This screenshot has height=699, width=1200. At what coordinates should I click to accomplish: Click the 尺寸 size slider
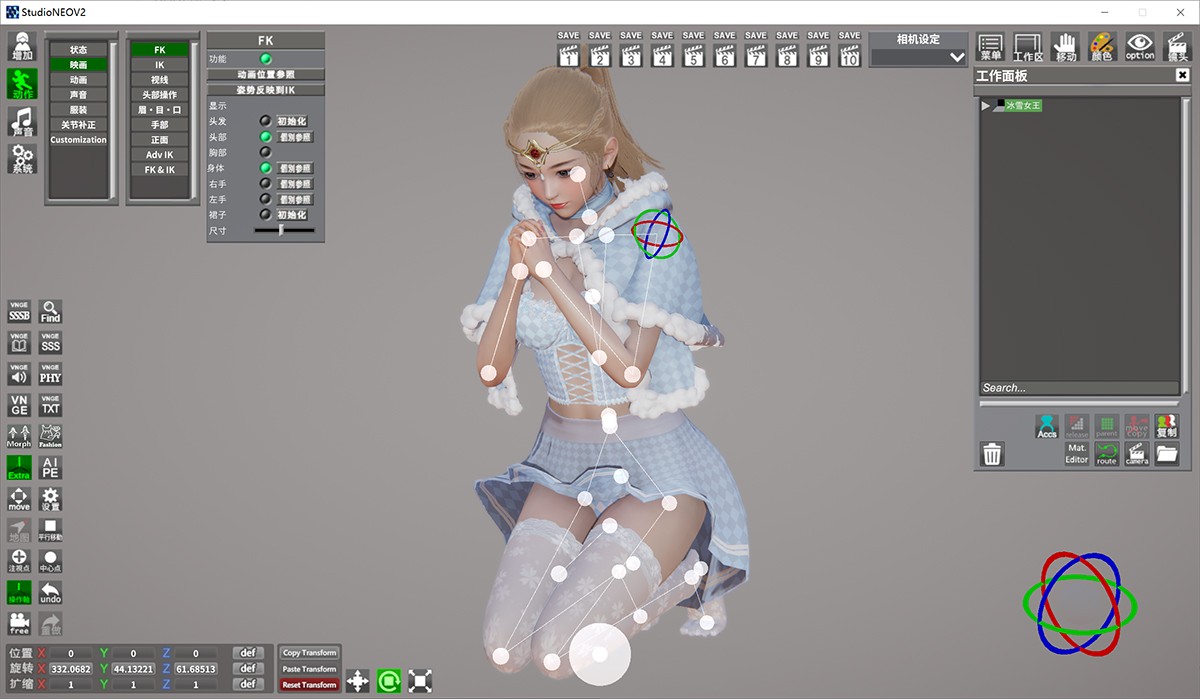coord(284,230)
